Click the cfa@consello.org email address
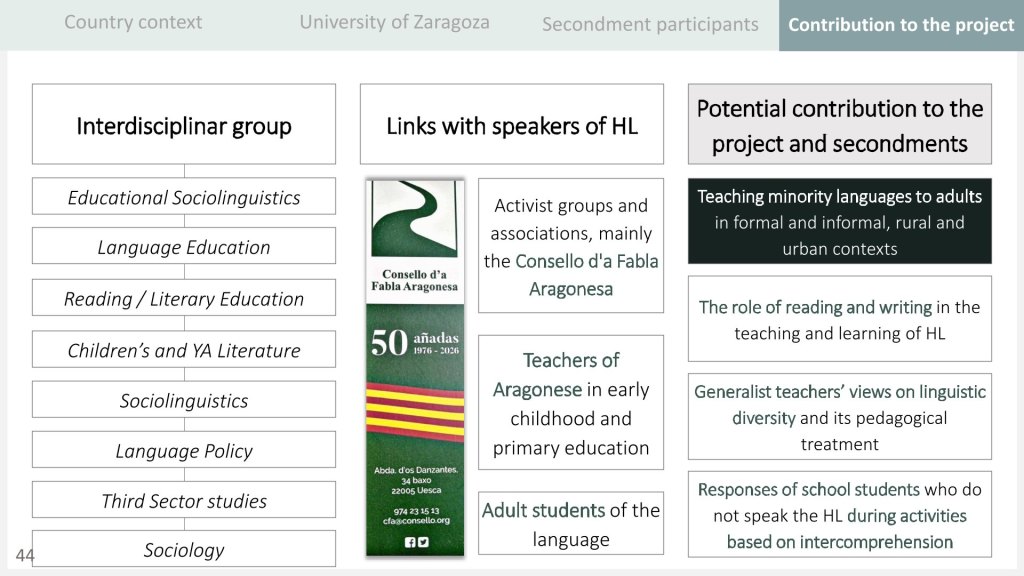The width and height of the screenshot is (1024, 576). [414, 519]
